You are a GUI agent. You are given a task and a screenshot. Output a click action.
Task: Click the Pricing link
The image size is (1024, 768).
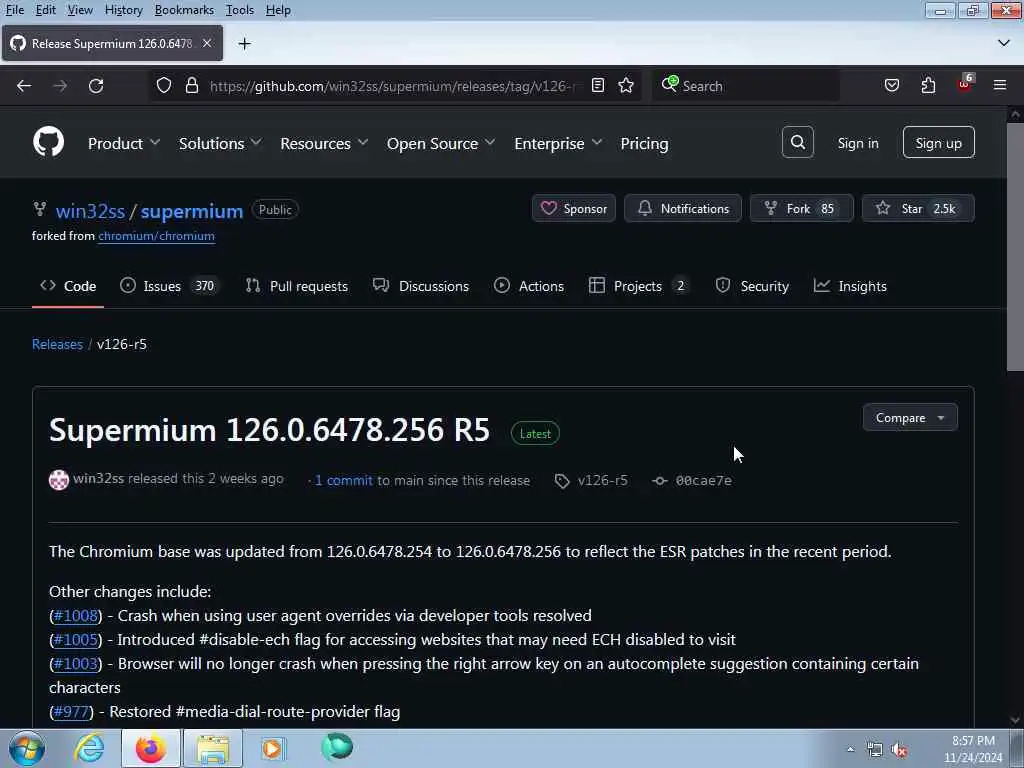(645, 143)
